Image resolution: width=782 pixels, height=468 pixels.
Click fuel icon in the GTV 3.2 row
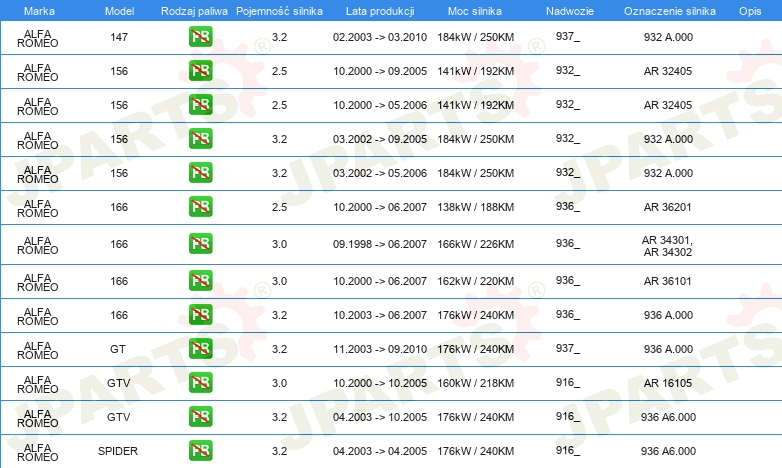200,417
